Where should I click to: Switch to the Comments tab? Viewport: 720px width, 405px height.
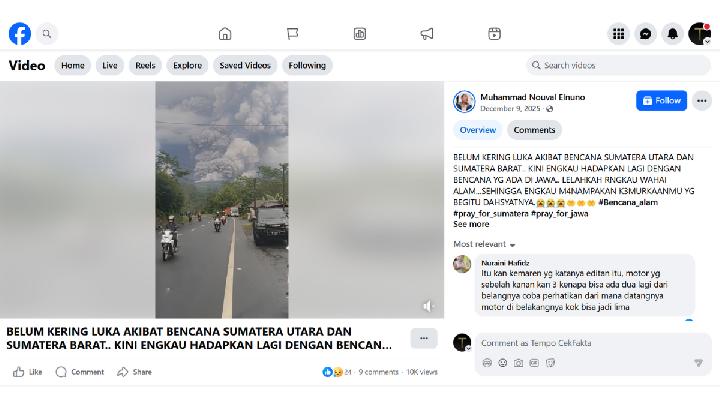534,130
